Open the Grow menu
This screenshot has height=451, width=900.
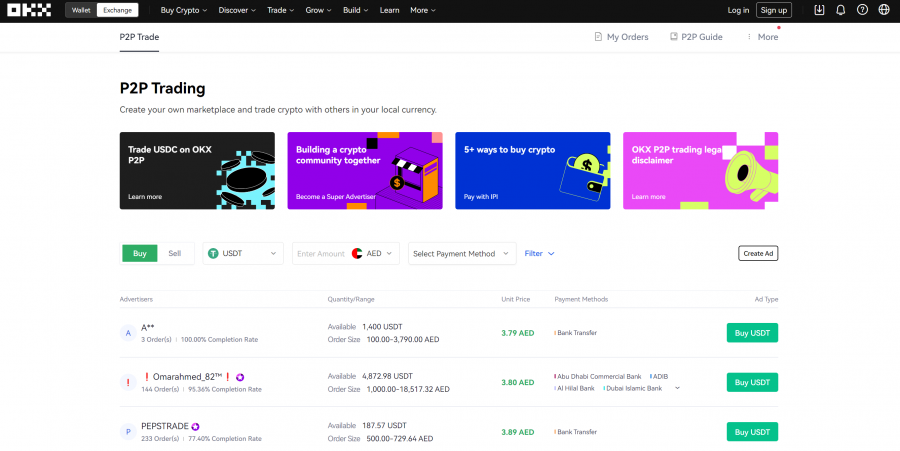click(318, 10)
